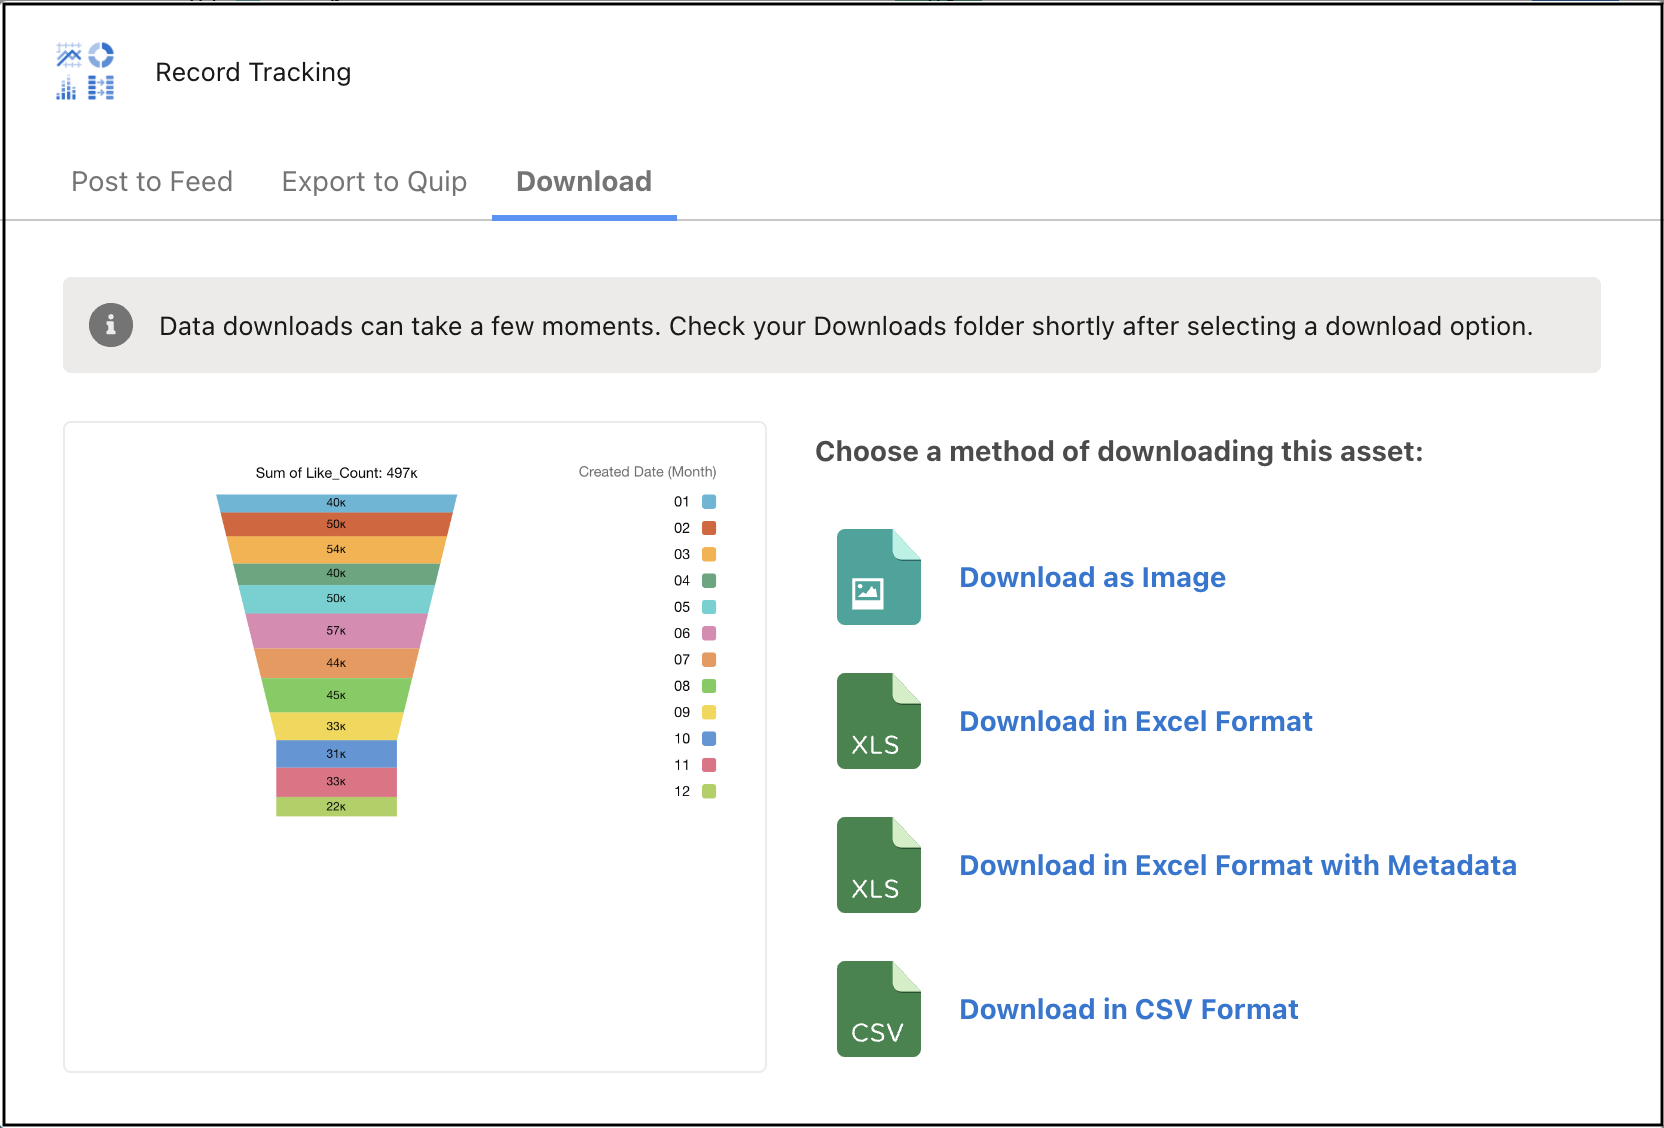
Task: Click the red swatch for month 02
Action: tap(709, 528)
